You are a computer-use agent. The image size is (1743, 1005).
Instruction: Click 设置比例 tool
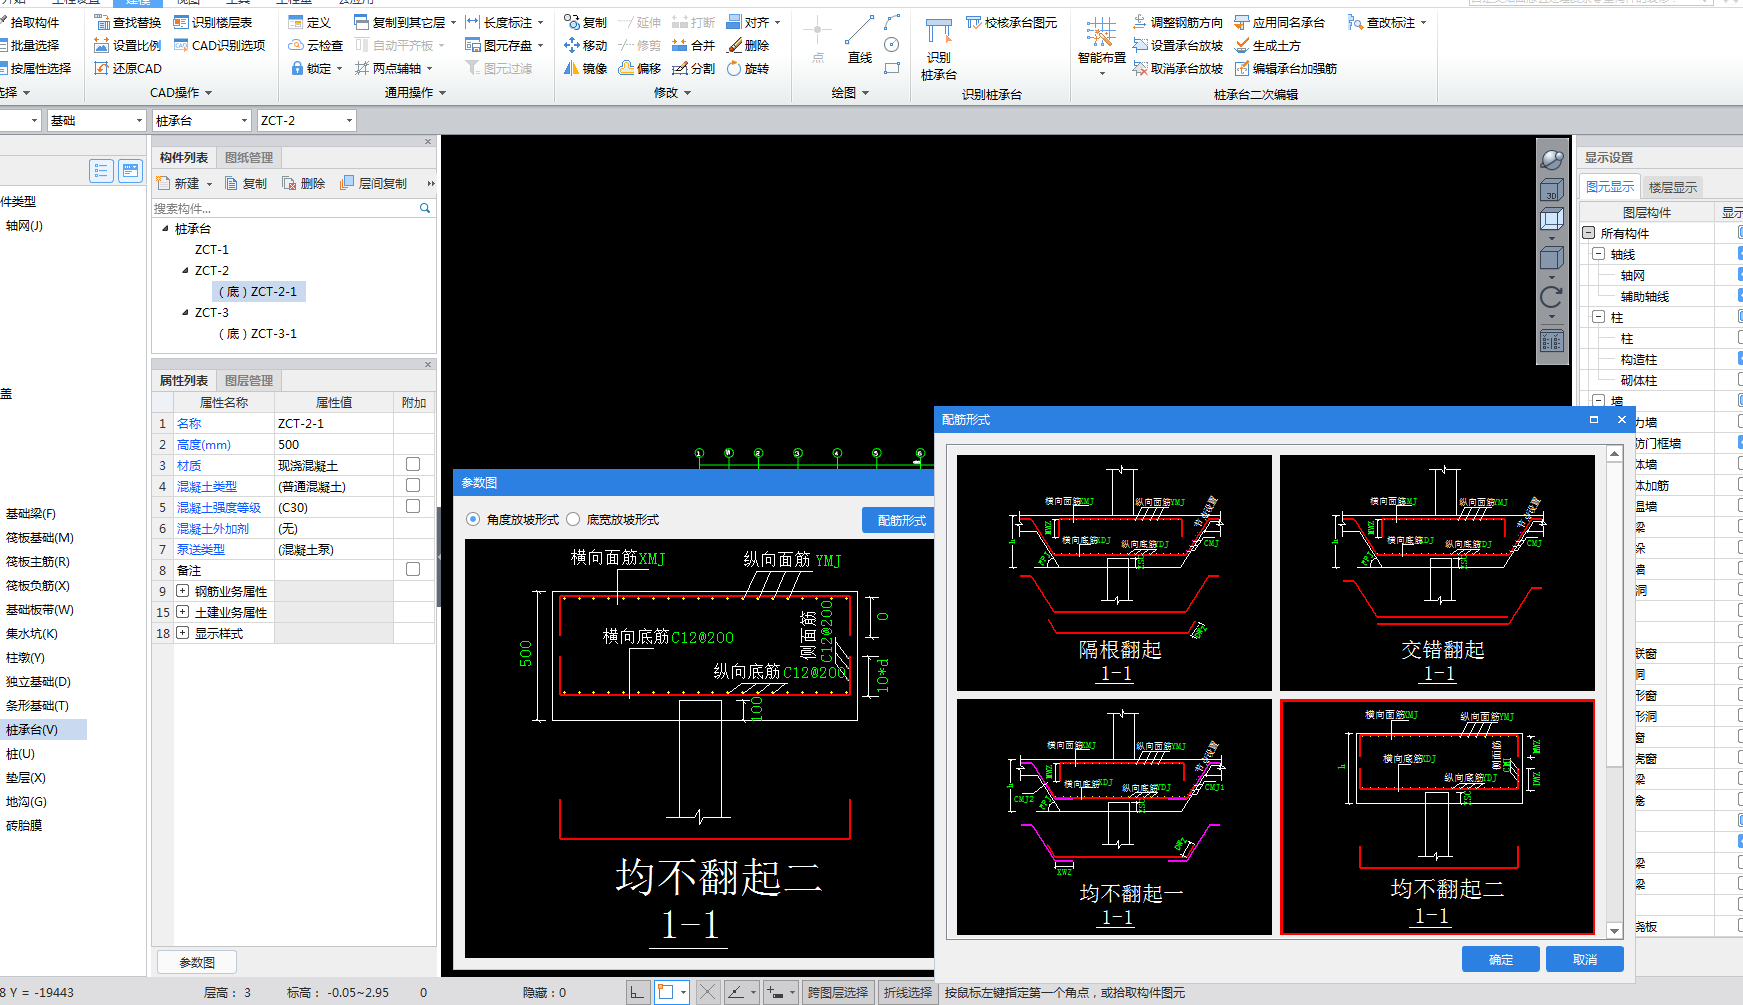tap(128, 45)
